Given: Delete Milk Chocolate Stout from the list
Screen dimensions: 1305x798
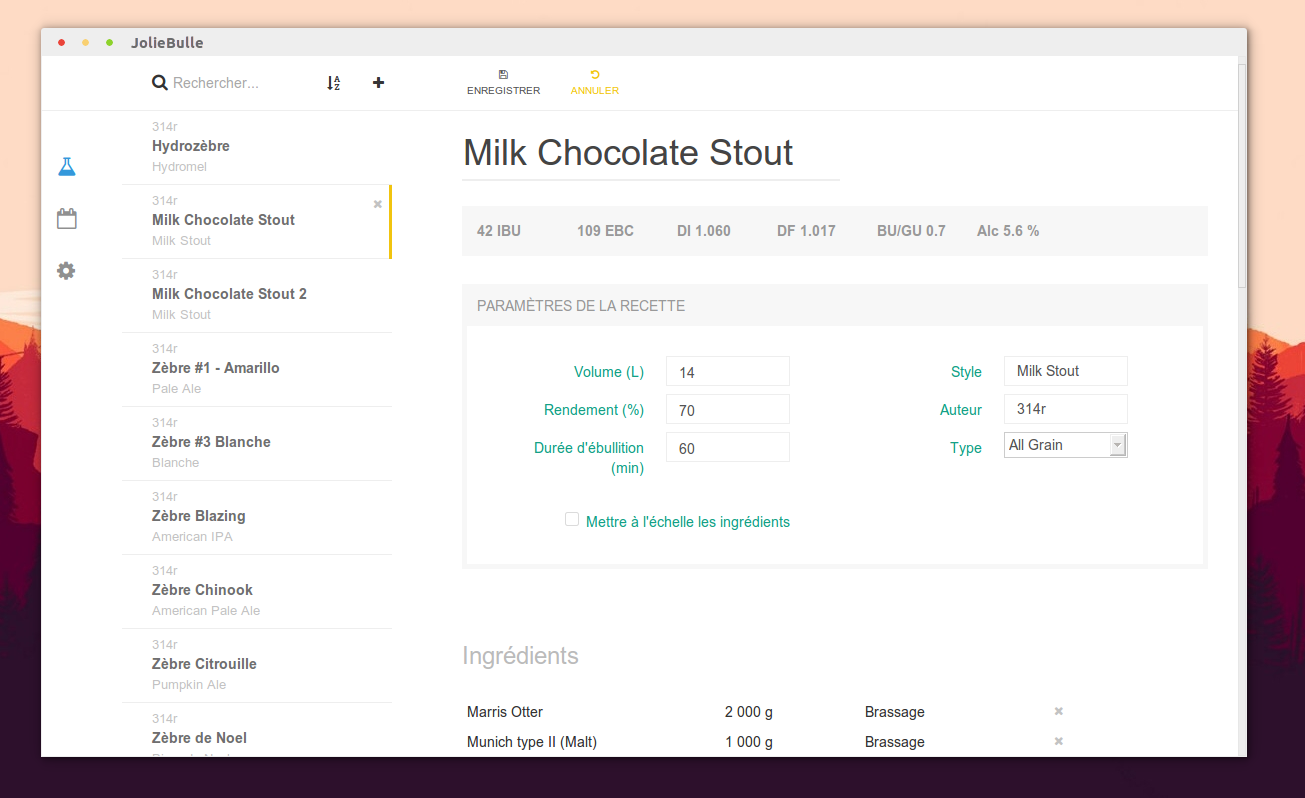Looking at the screenshot, I should coord(378,204).
